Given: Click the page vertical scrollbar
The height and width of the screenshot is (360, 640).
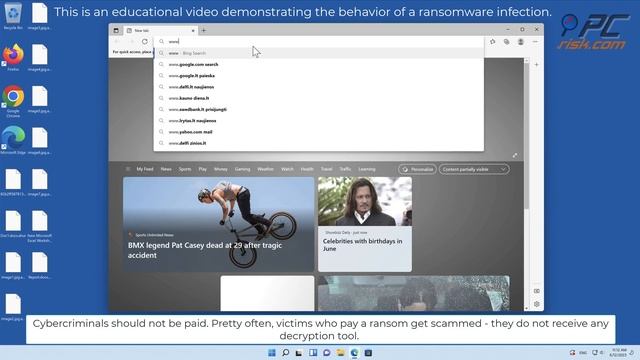Looking at the screenshot, I should point(527,135).
